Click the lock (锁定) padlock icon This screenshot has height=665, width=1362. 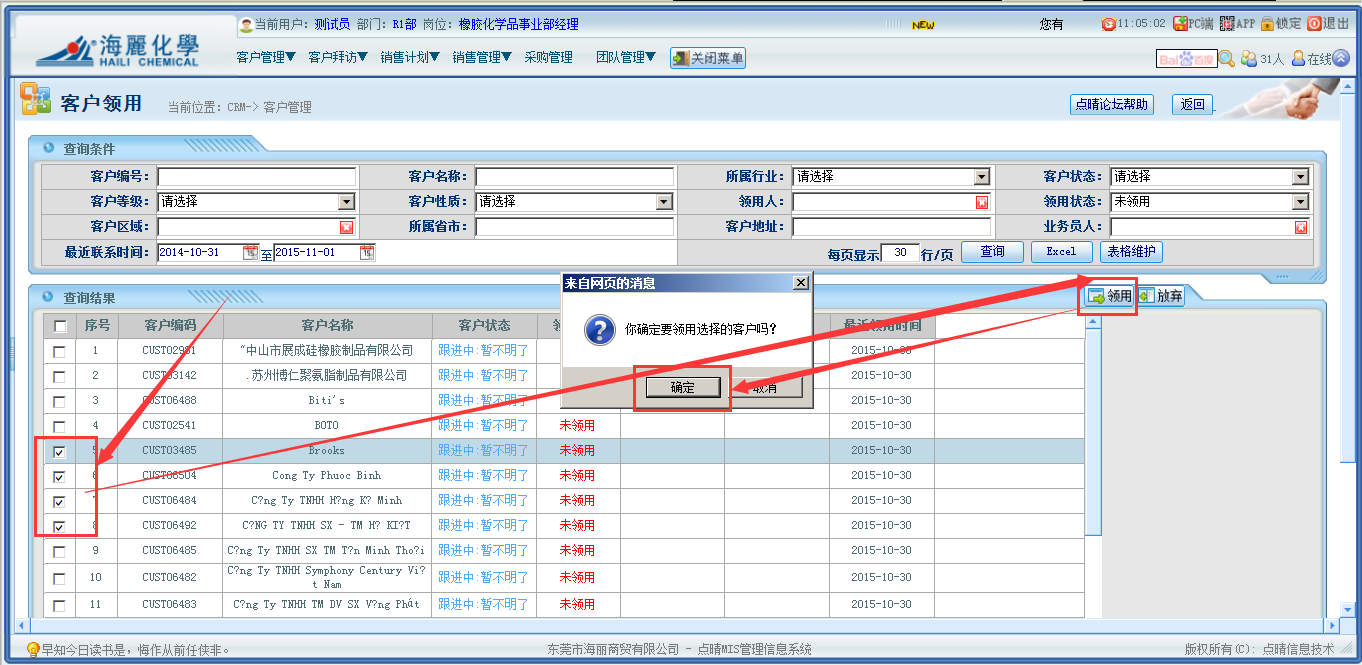click(1267, 23)
